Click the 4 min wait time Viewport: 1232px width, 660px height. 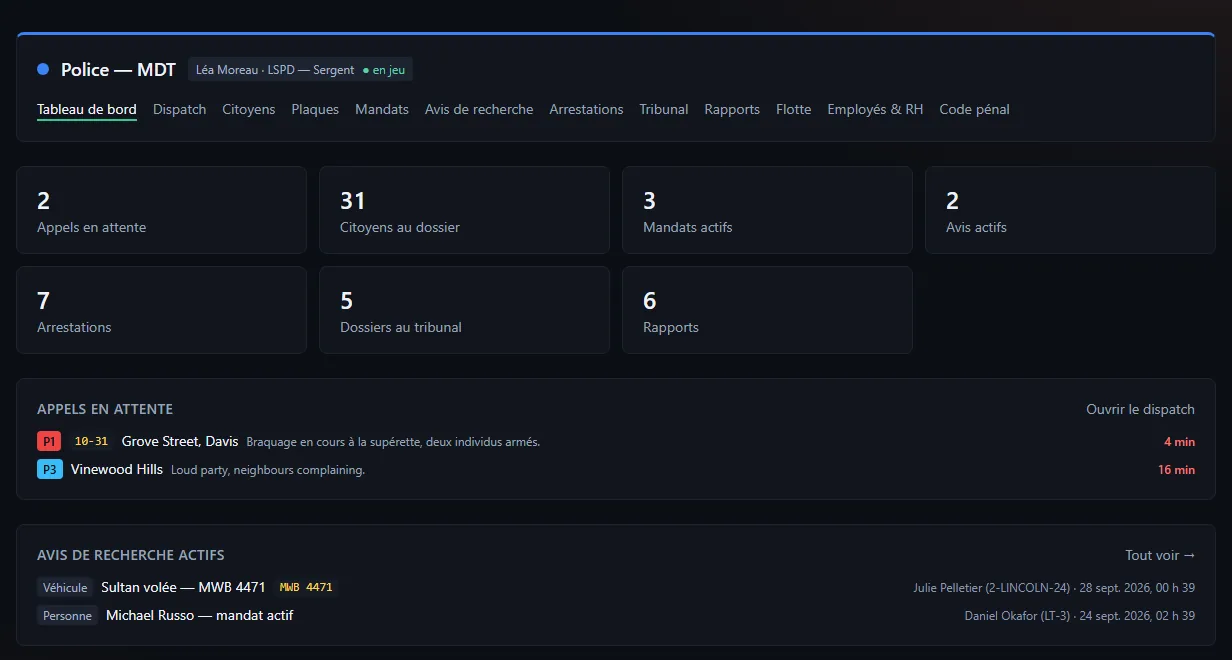click(x=1179, y=442)
